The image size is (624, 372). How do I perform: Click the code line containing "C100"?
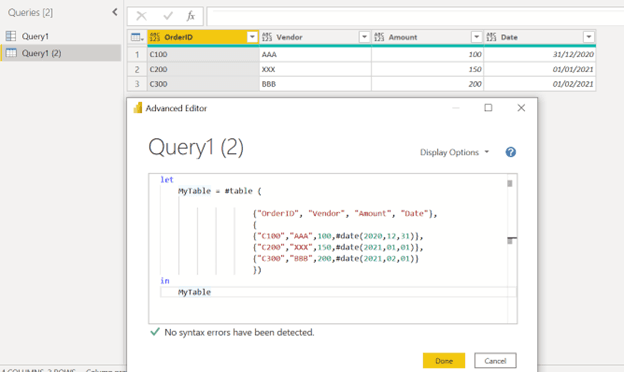[338, 236]
